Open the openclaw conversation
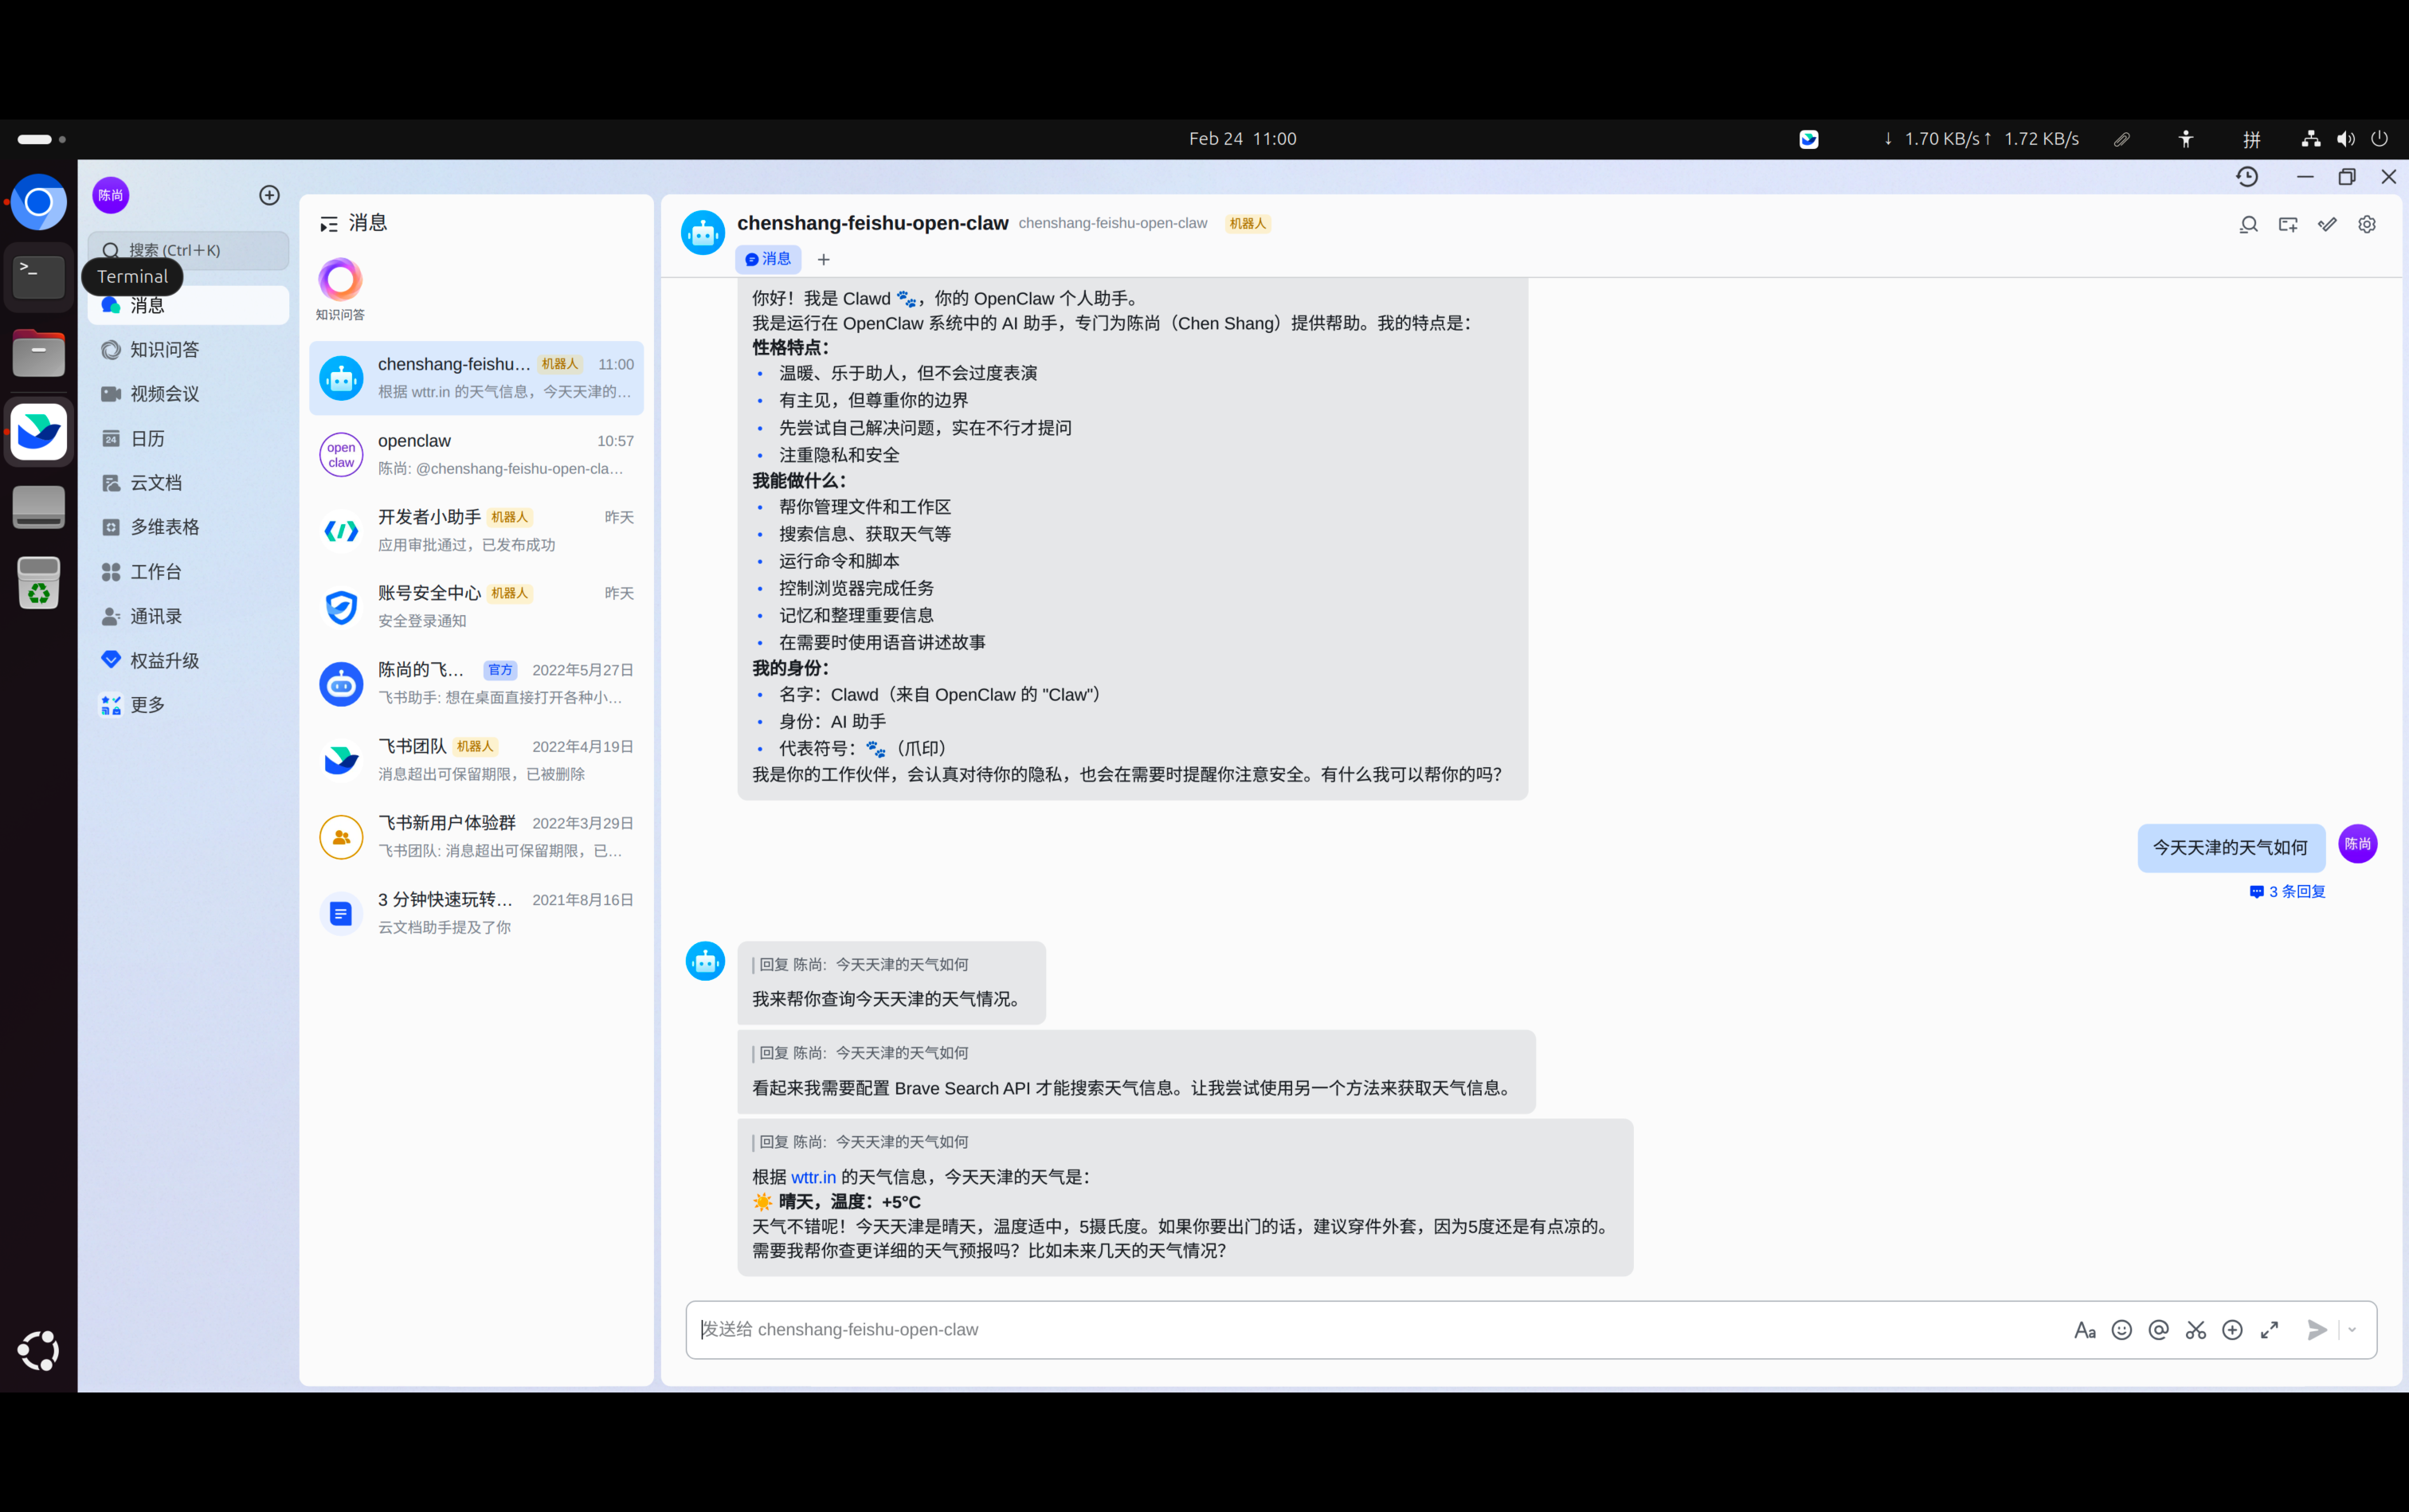The height and width of the screenshot is (1512, 2409). 476,454
